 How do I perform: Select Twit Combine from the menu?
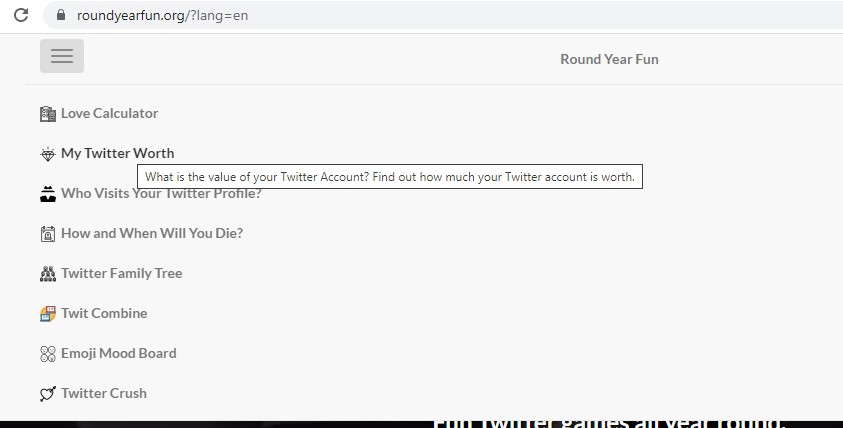104,313
